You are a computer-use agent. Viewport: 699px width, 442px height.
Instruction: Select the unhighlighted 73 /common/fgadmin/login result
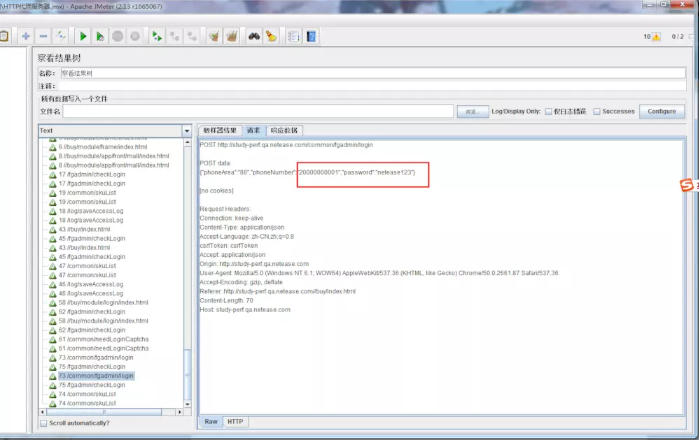coord(96,358)
